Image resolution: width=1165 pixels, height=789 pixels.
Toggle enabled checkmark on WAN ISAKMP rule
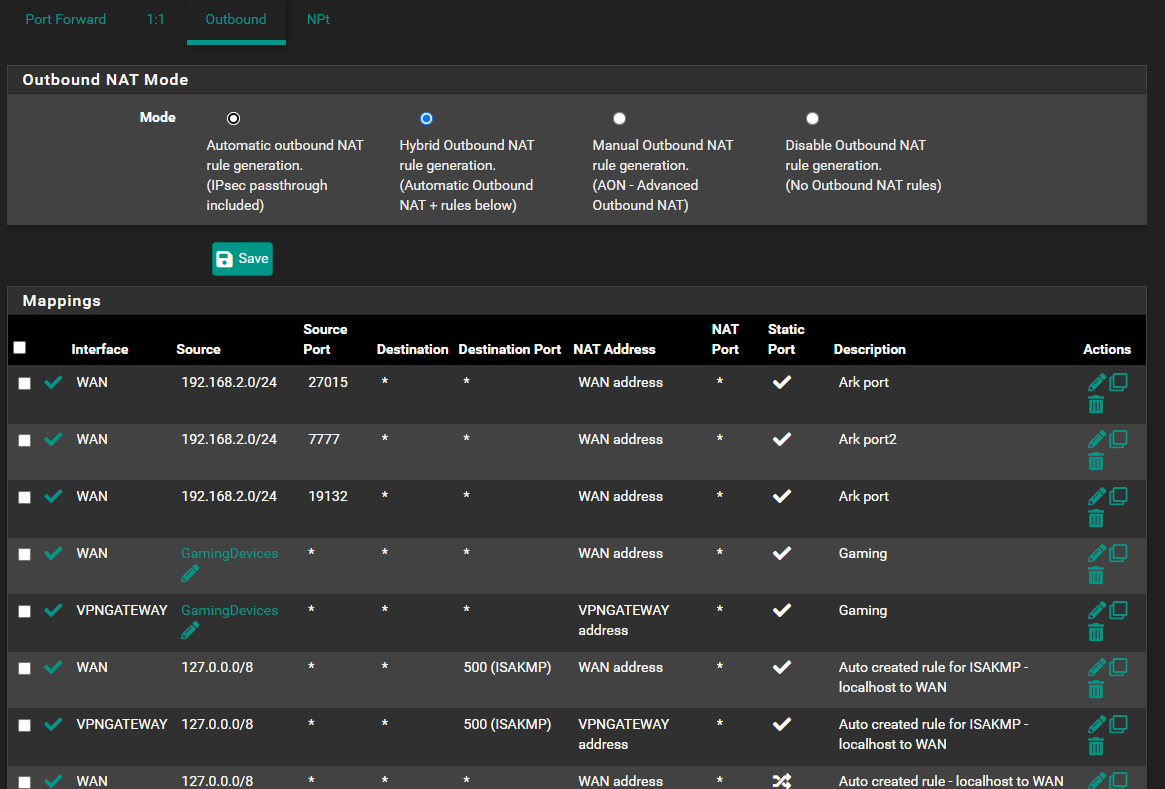click(x=53, y=667)
